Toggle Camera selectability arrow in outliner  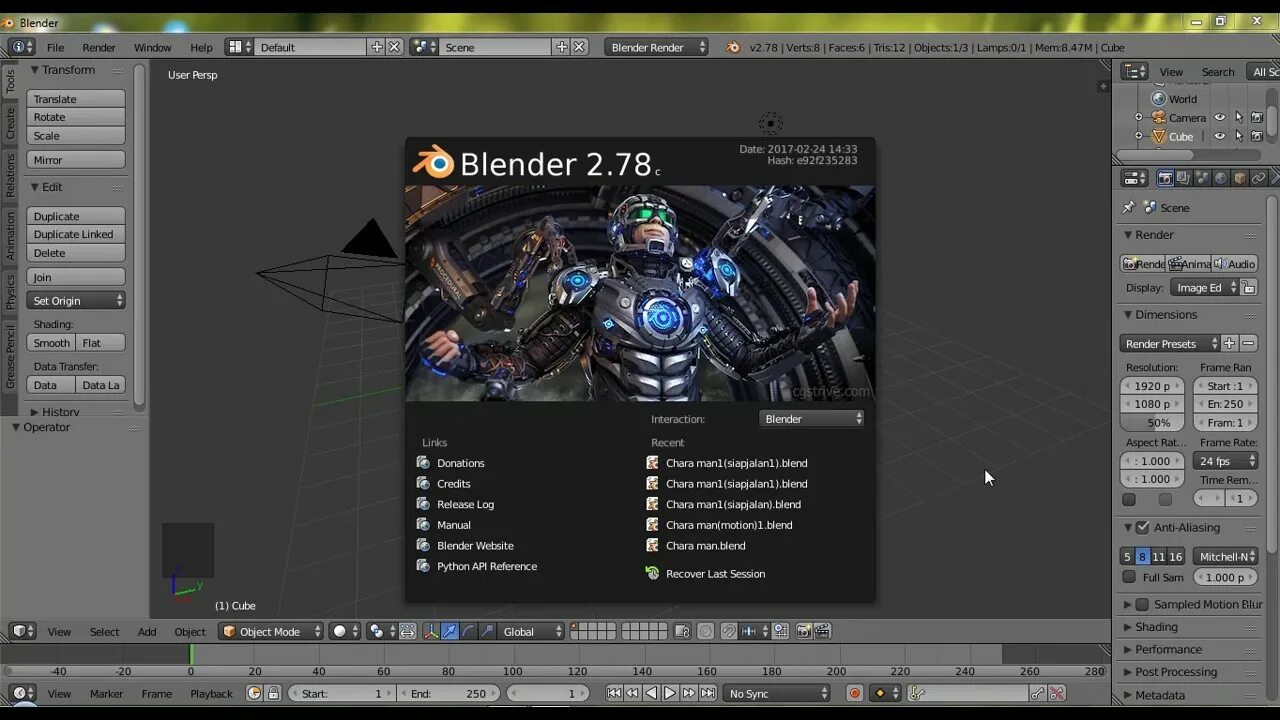pos(1239,118)
